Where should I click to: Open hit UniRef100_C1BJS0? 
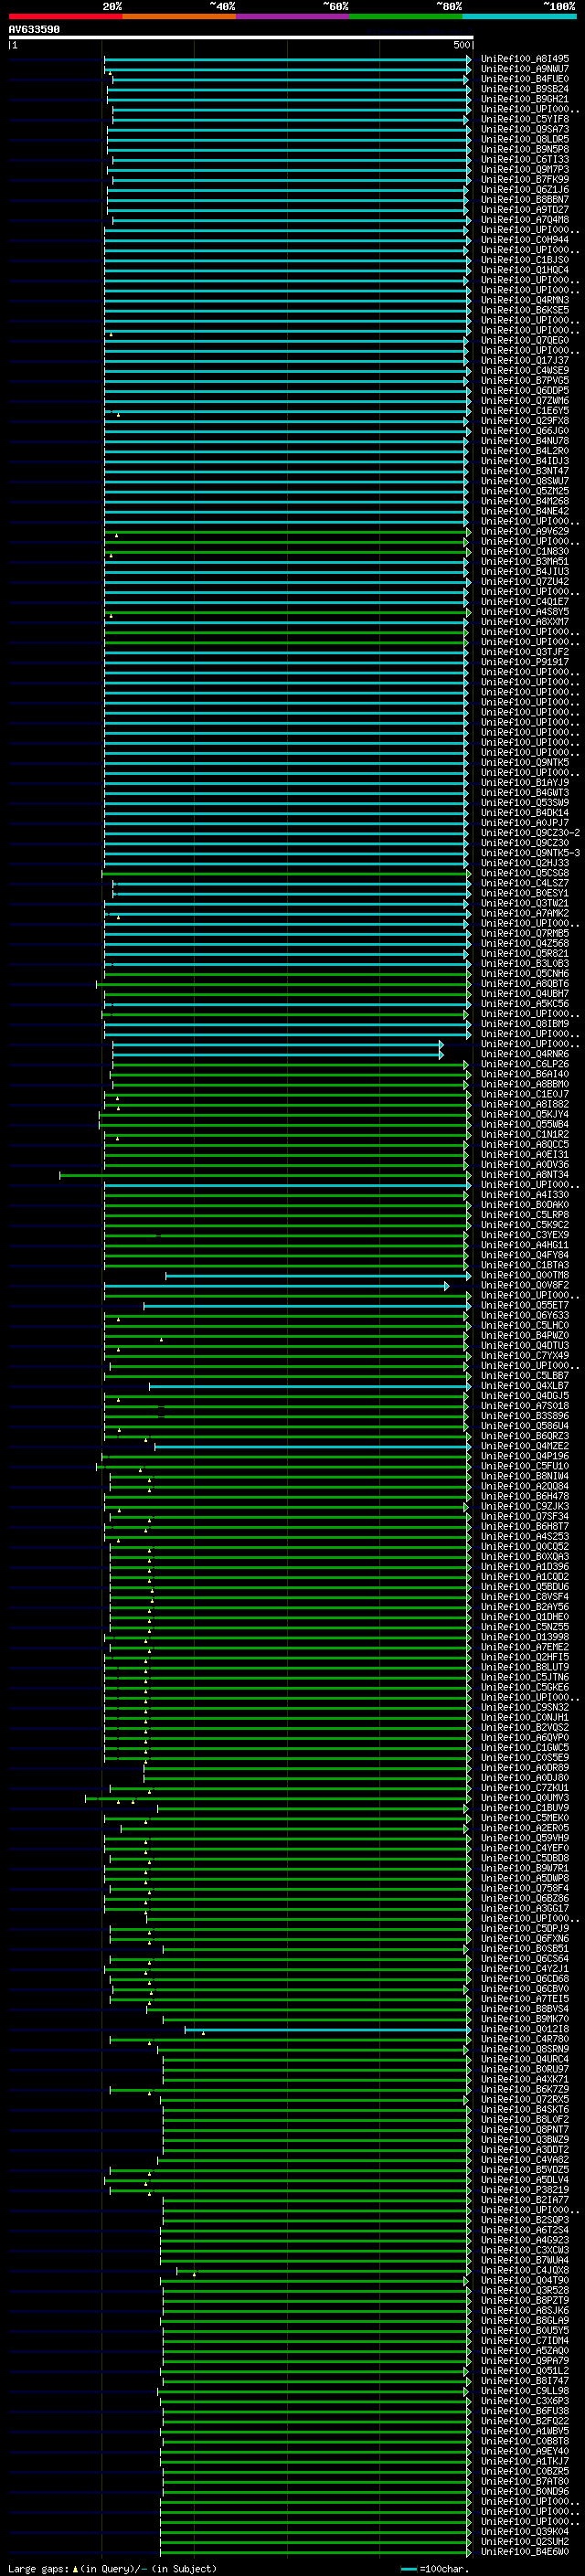pyautogui.click(x=525, y=260)
